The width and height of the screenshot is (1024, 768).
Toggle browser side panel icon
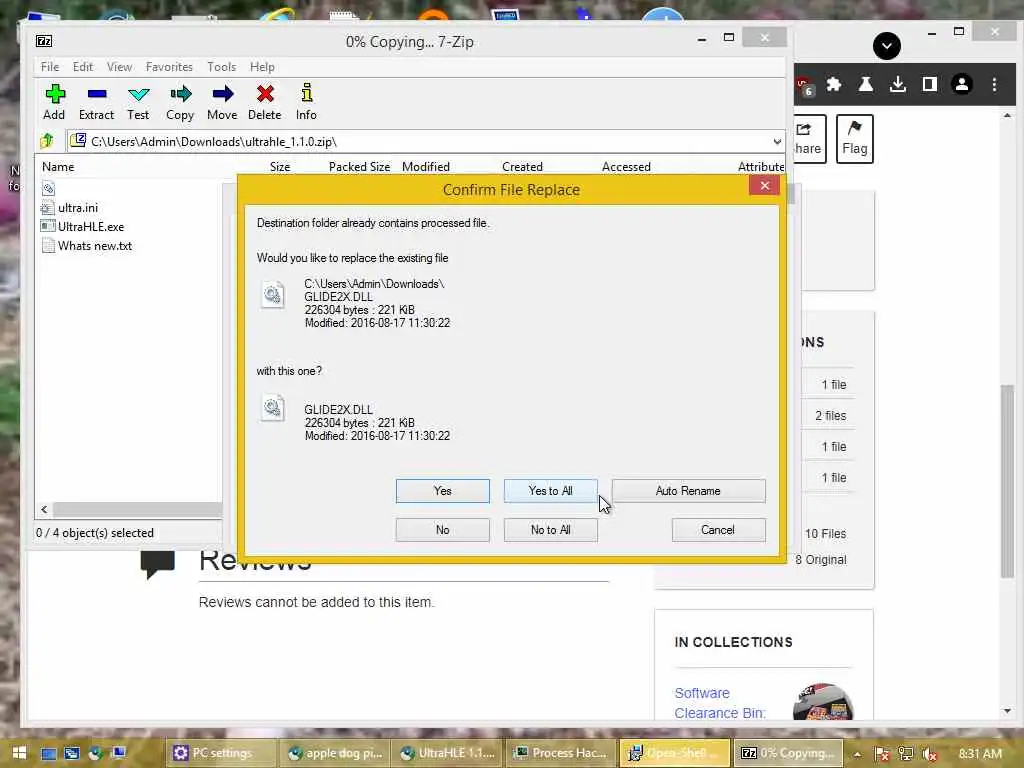click(929, 84)
